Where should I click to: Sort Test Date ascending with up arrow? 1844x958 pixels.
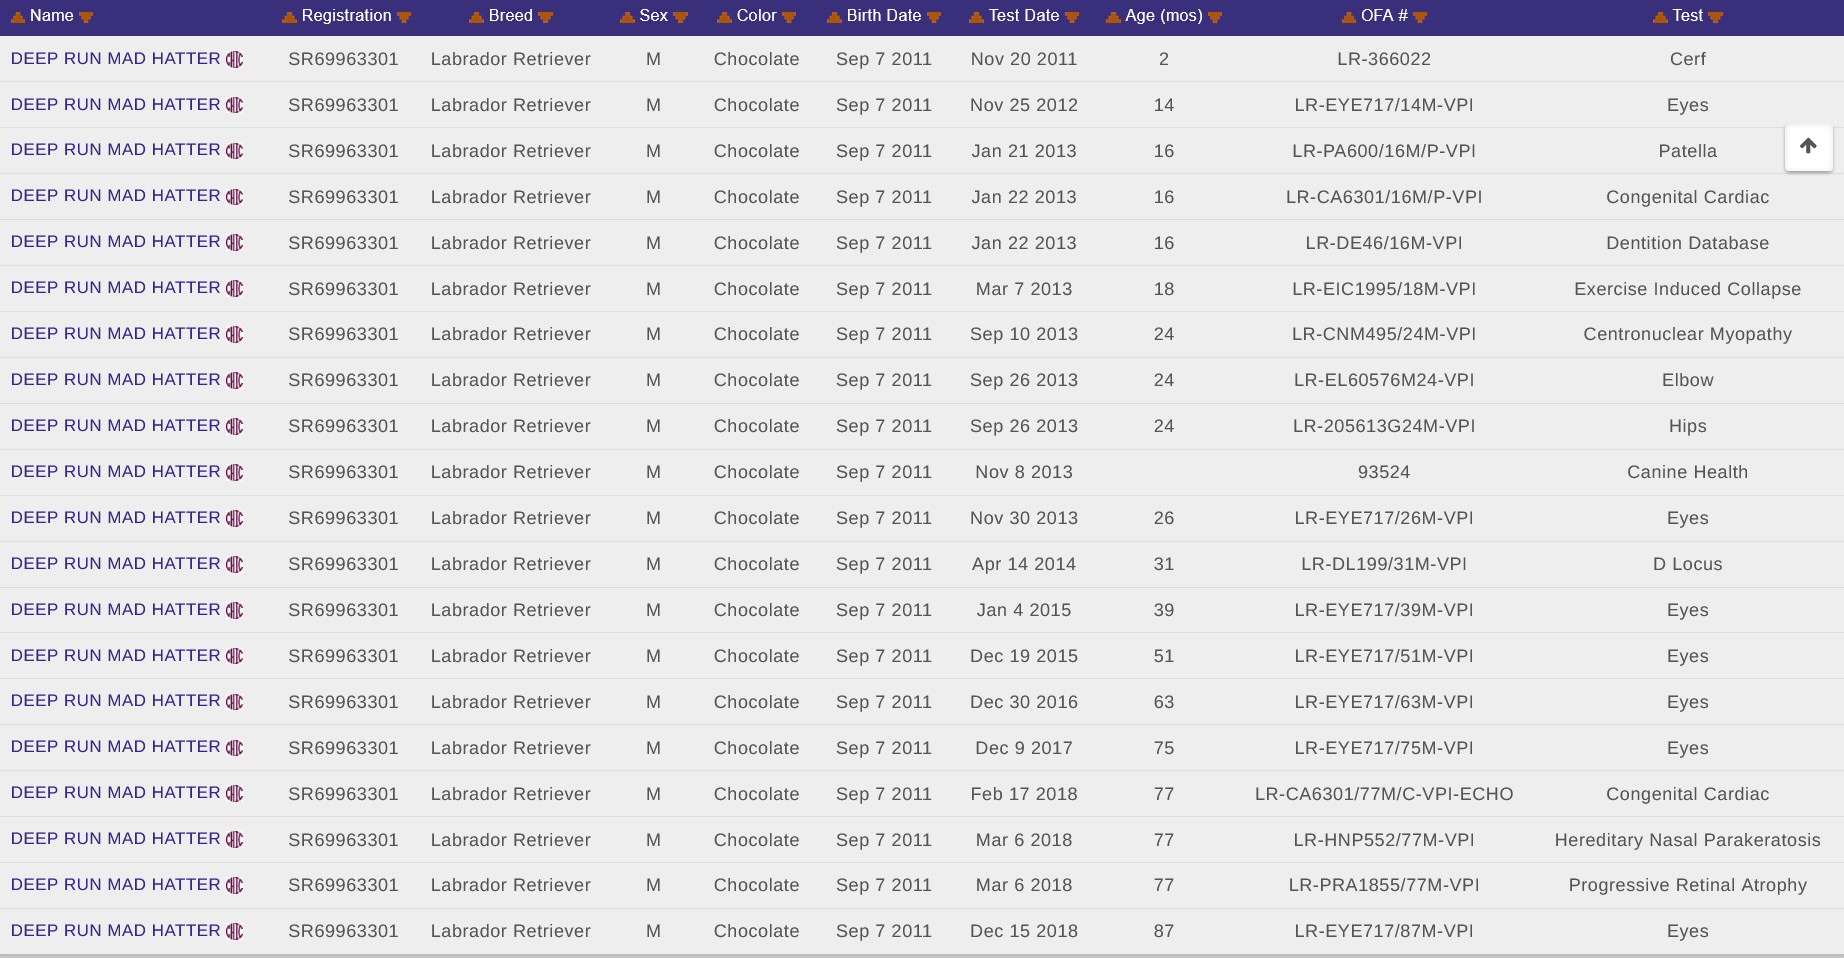tap(977, 17)
